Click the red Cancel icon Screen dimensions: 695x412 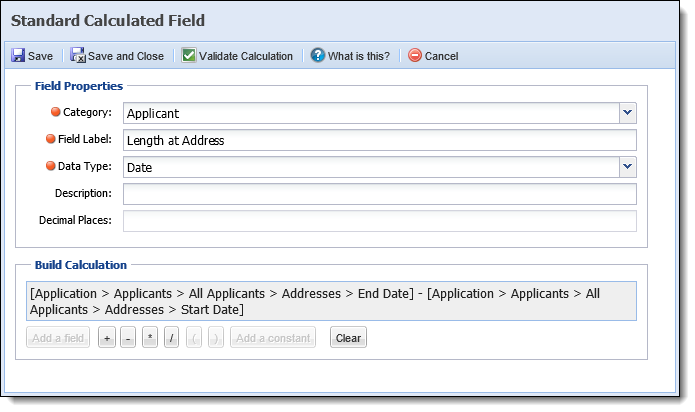pos(415,55)
